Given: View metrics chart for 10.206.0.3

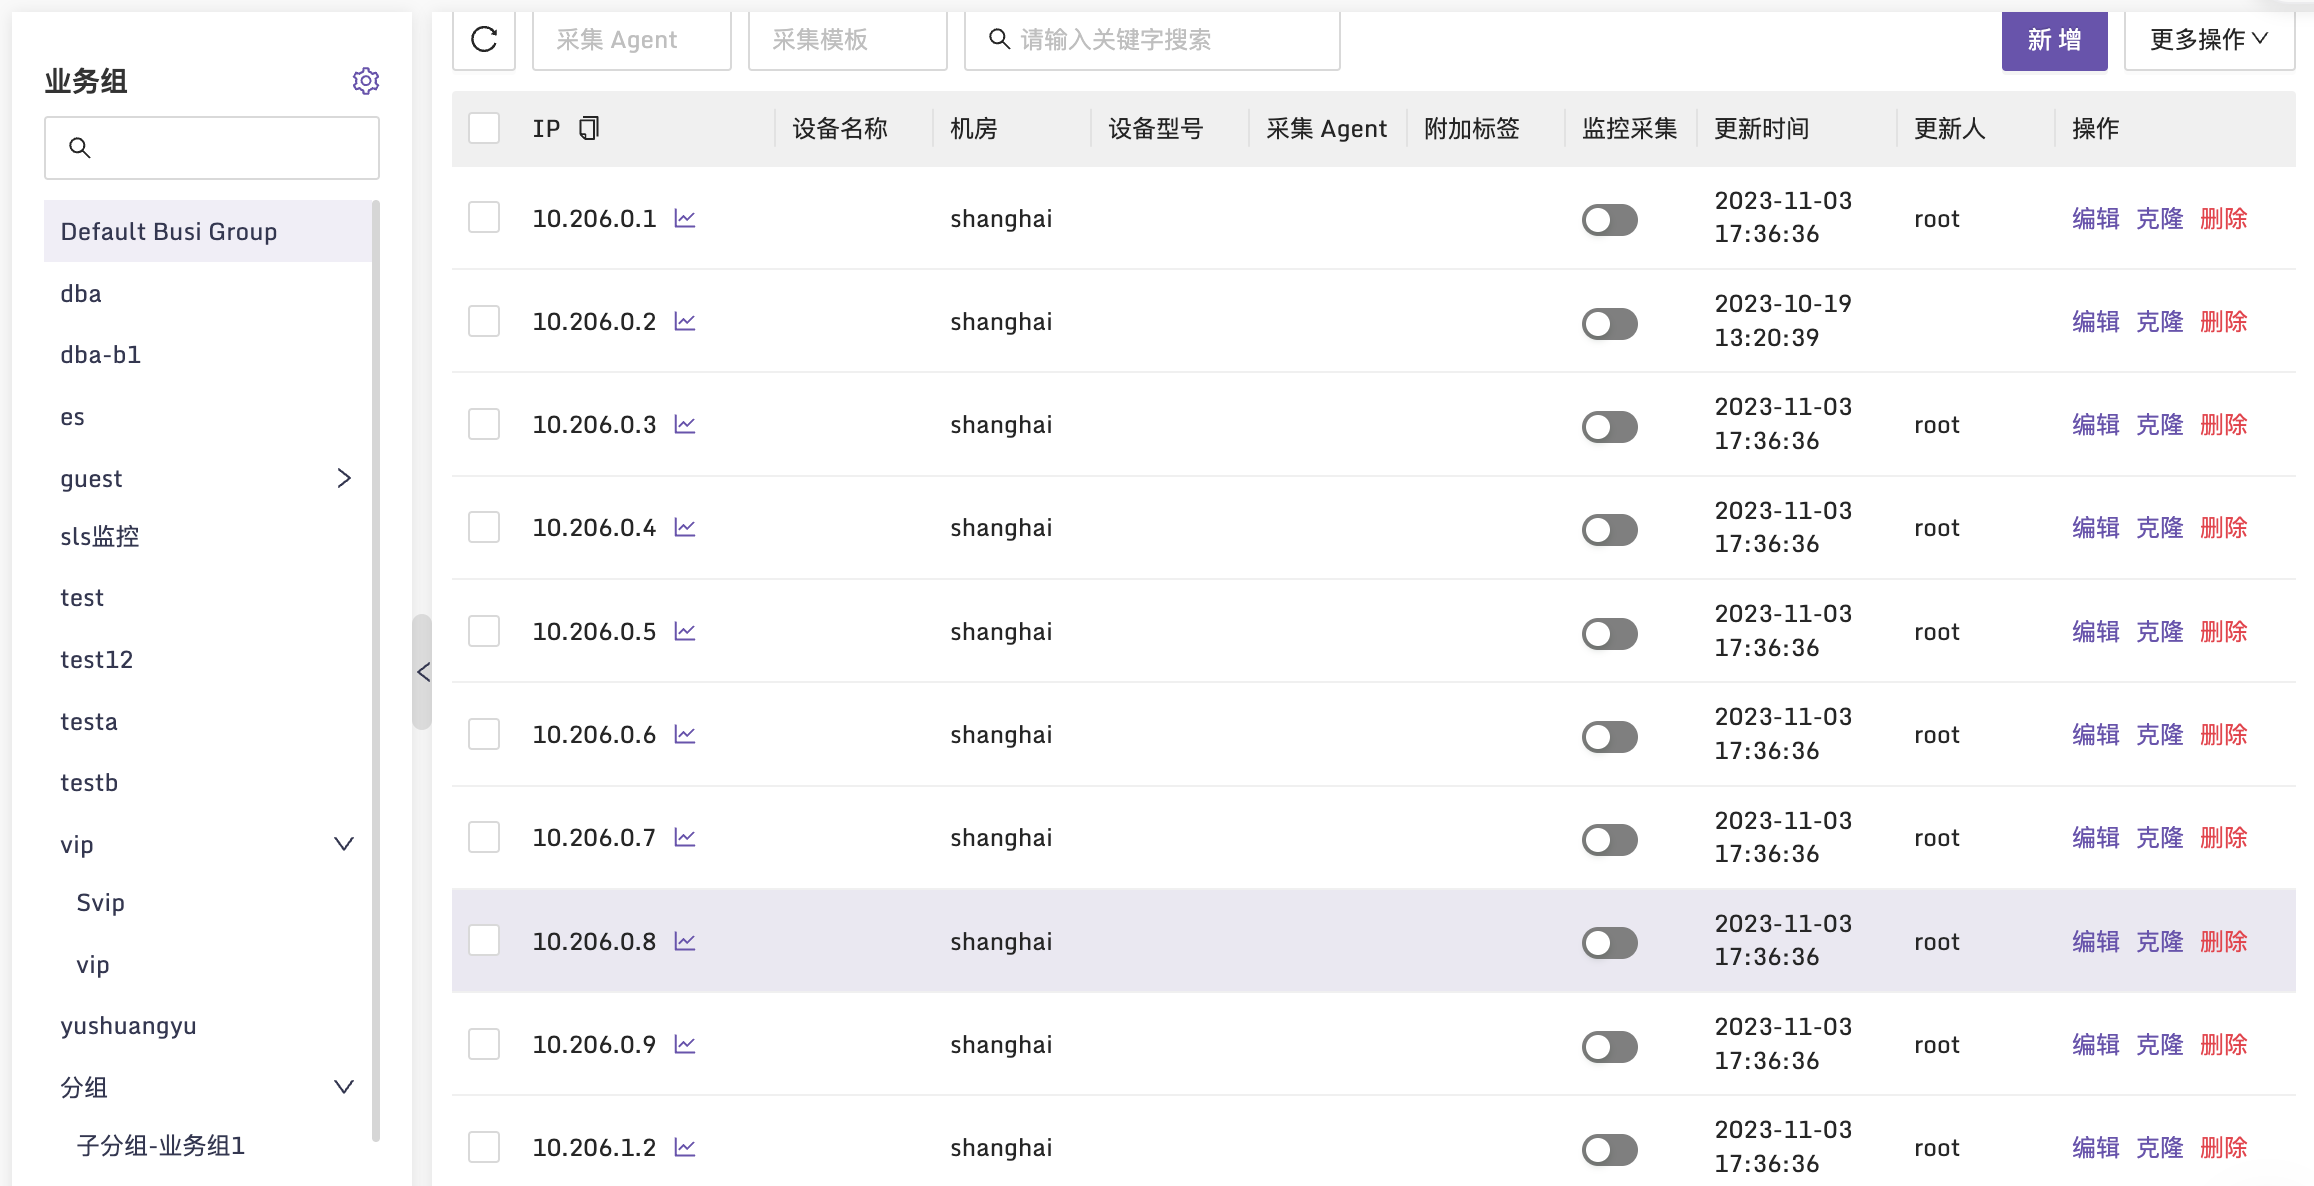Looking at the screenshot, I should coord(685,423).
